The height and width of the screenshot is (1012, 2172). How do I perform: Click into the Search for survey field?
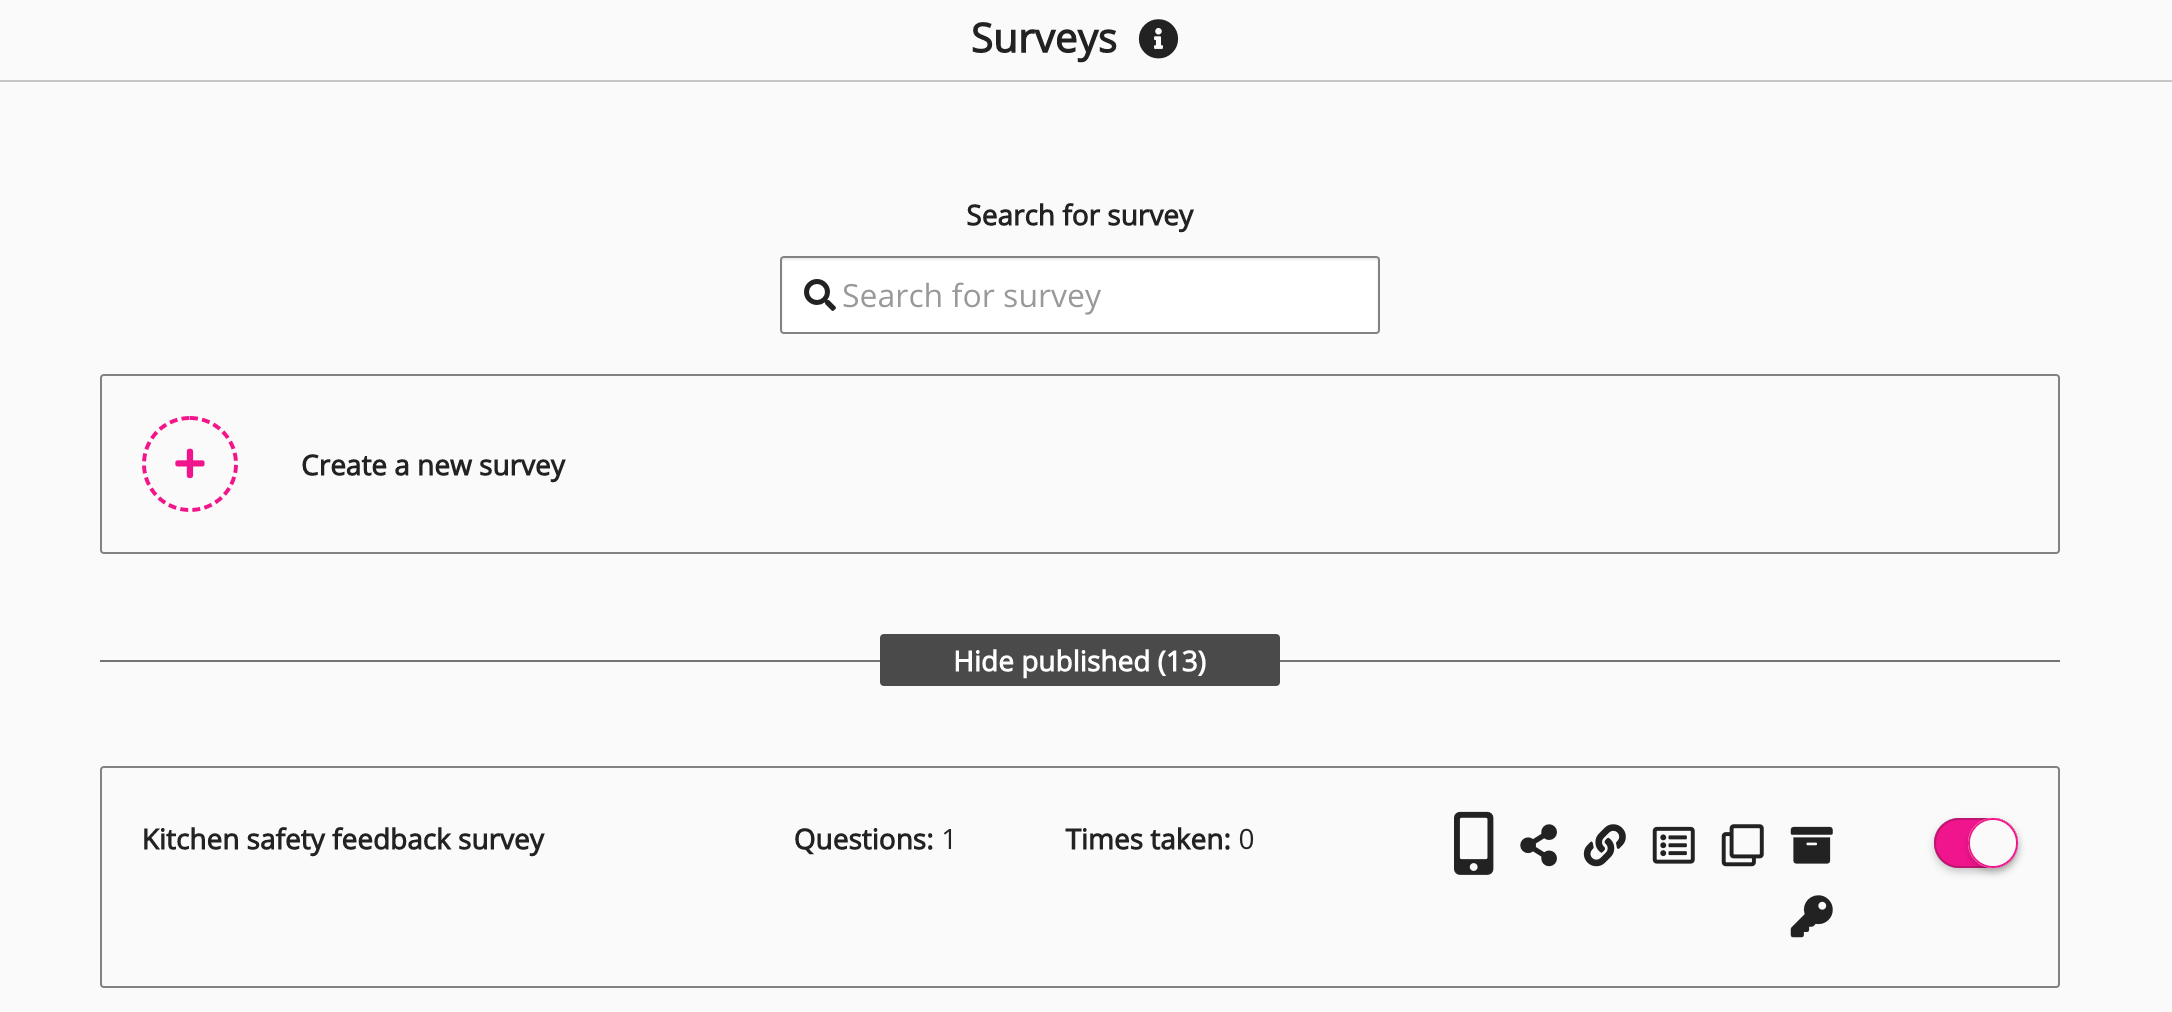pyautogui.click(x=1100, y=295)
